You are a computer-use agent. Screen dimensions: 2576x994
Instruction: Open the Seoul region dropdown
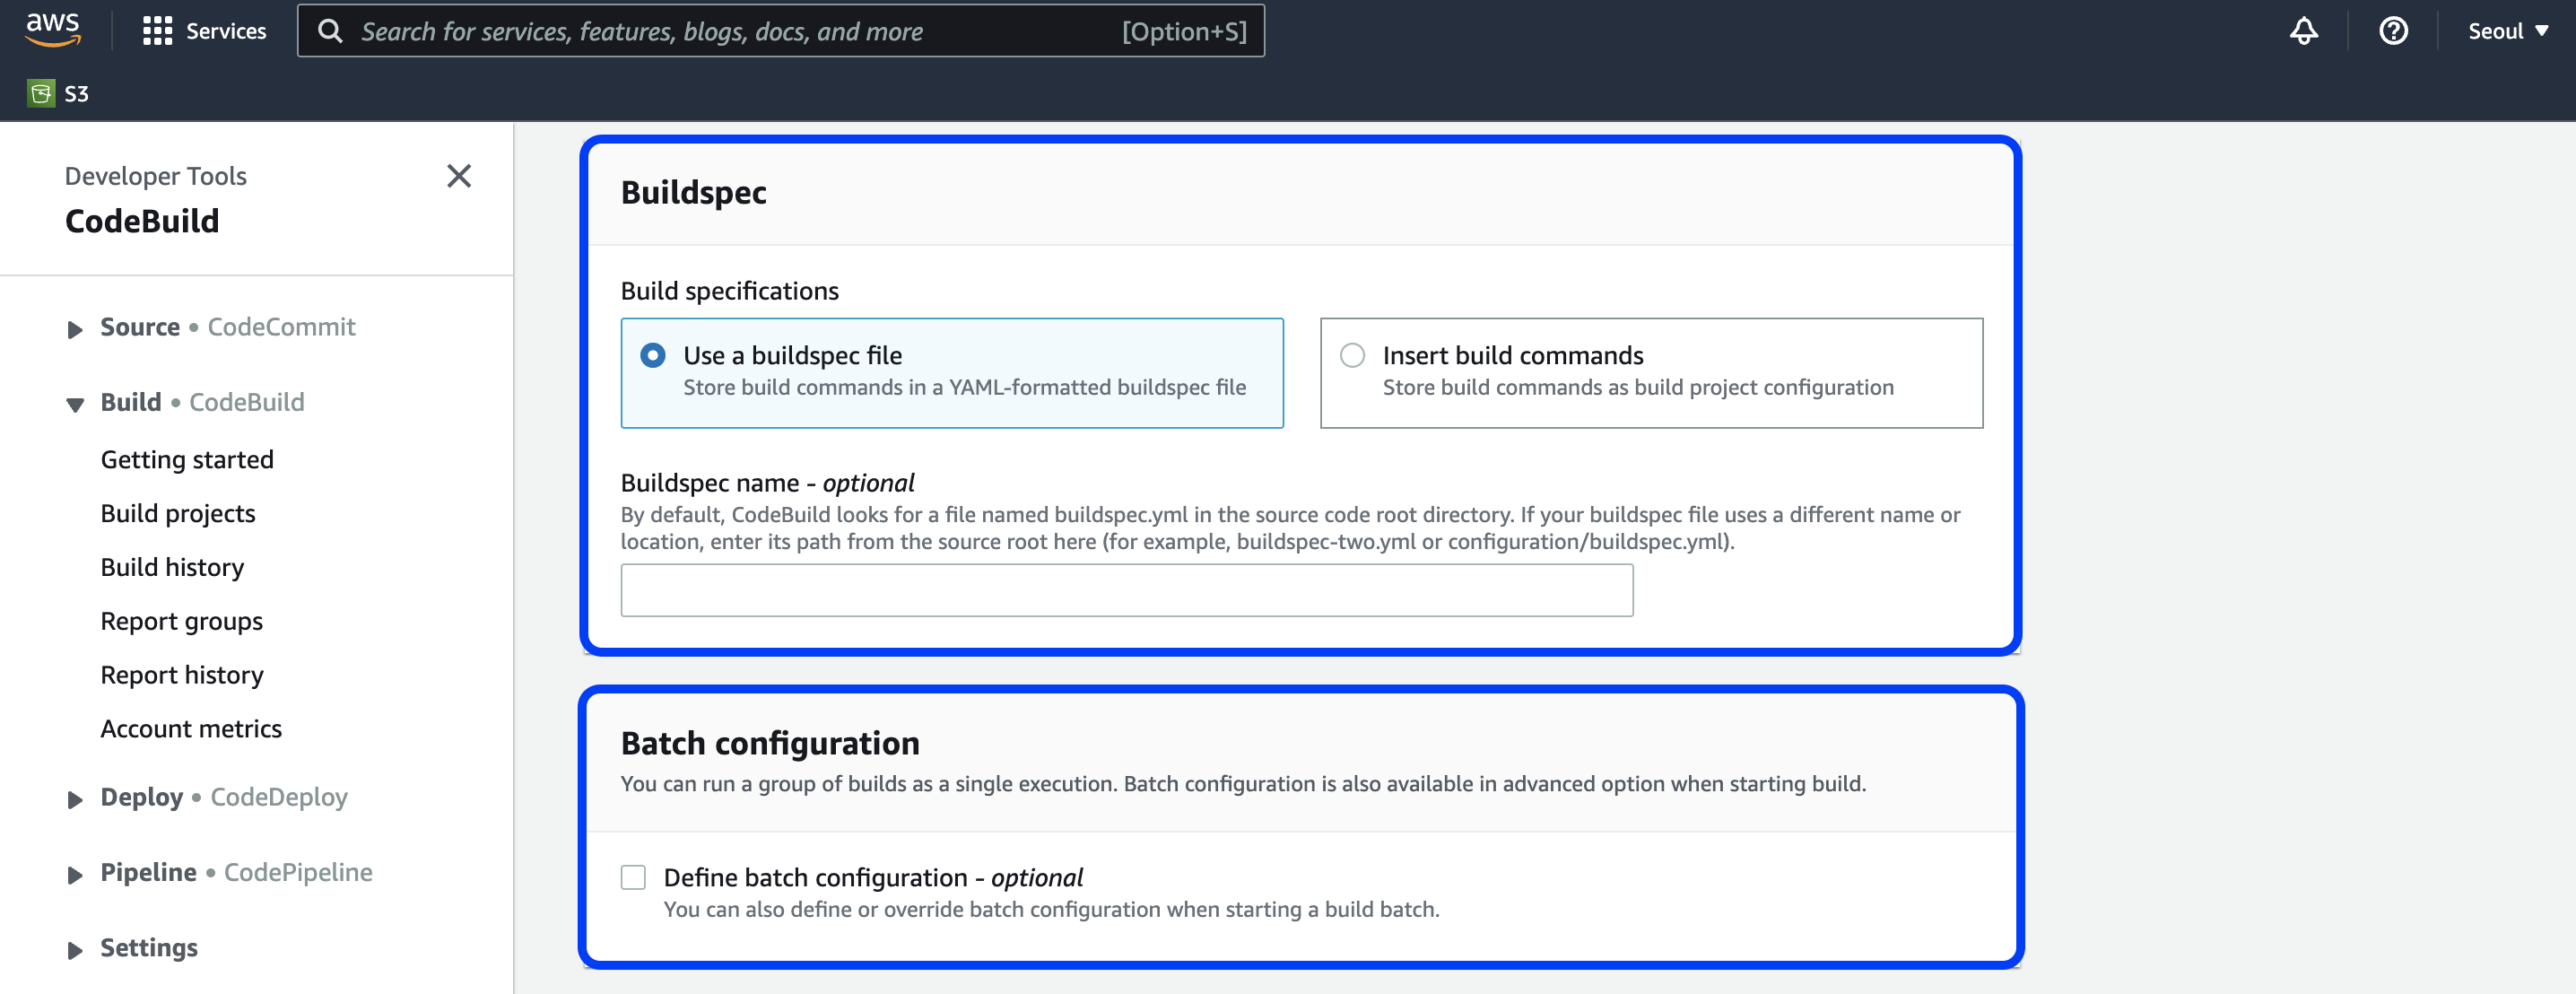[2507, 31]
